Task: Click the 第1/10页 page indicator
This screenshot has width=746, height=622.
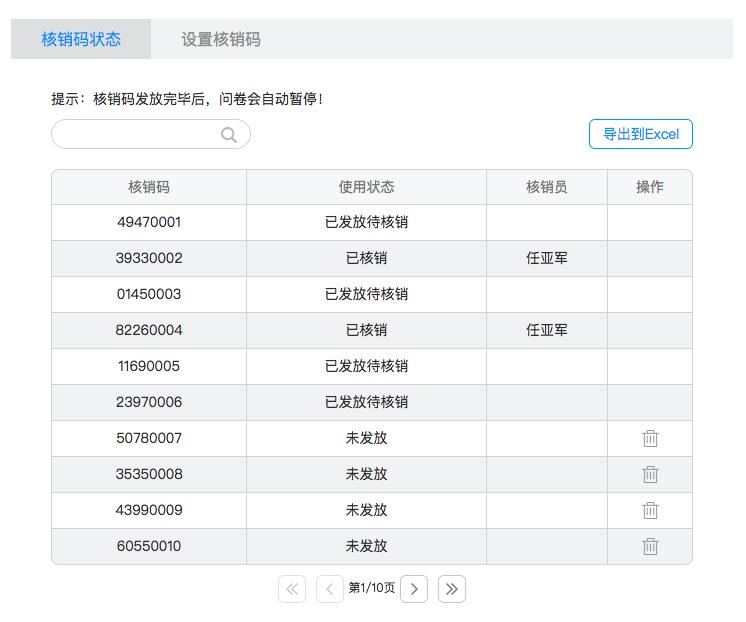Action: (x=372, y=588)
